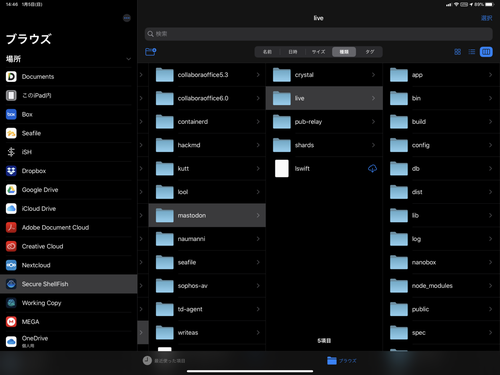Open the writeas folder

[207, 333]
